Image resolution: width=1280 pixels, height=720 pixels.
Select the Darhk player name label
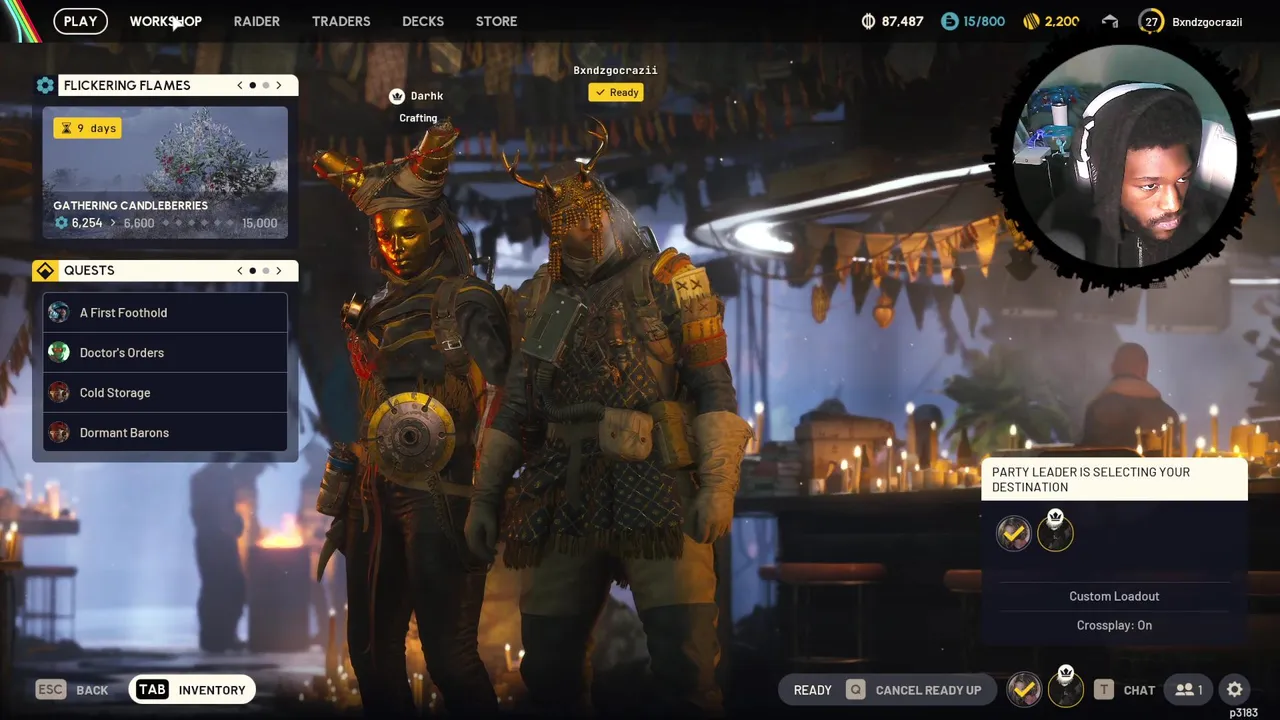coord(427,96)
